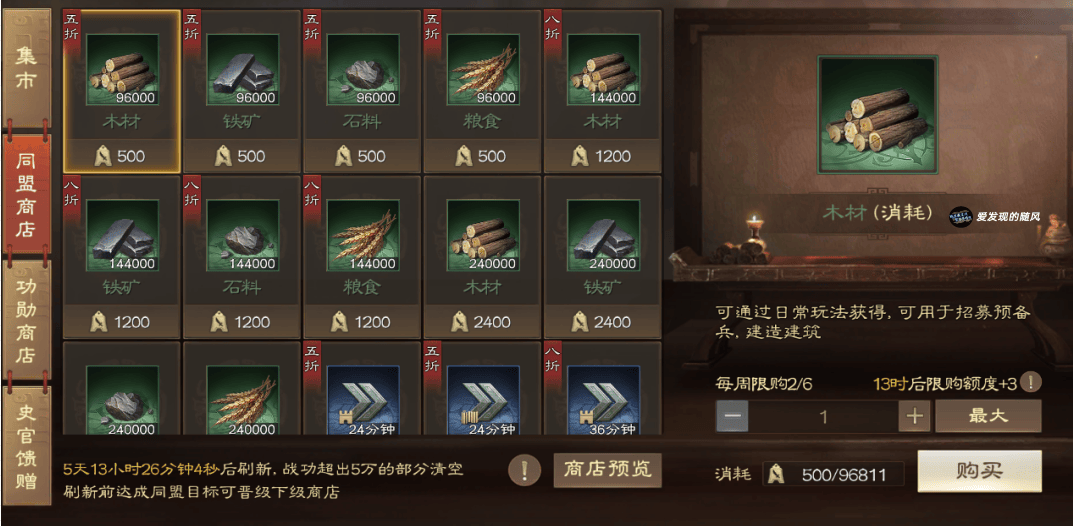This screenshot has width=1073, height=526.
Task: Click the 购买 button
Action: [980, 471]
